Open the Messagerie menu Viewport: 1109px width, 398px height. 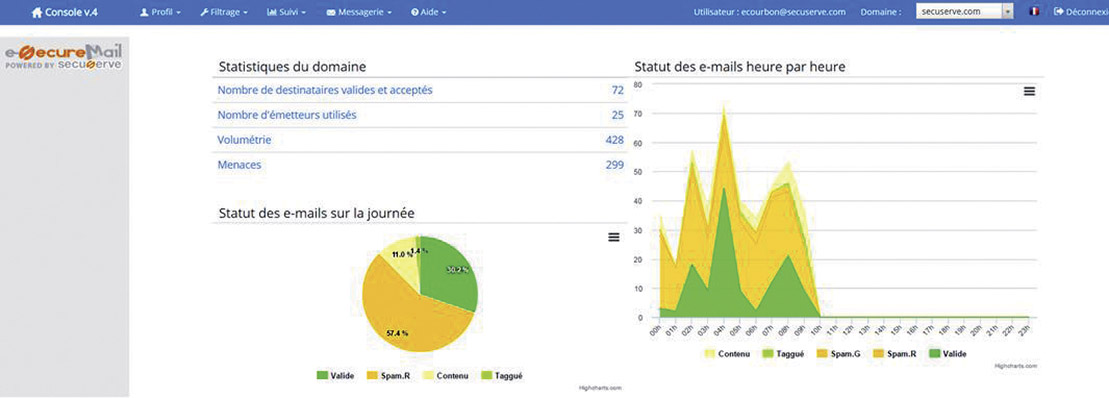tap(359, 13)
